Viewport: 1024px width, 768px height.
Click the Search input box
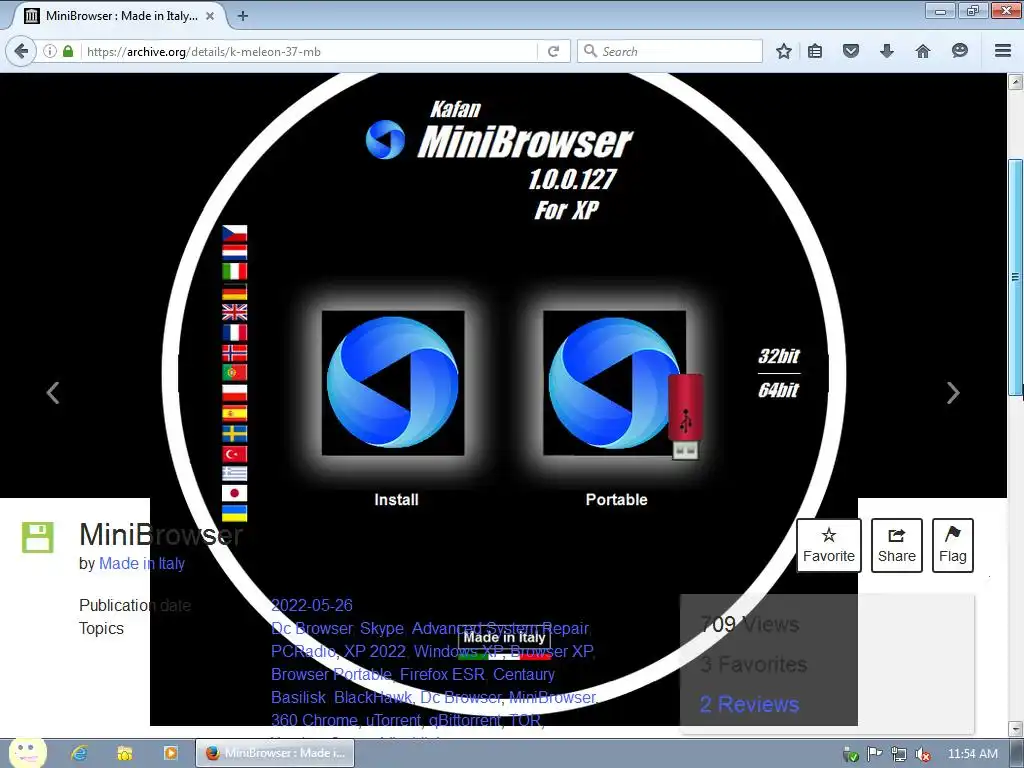tap(670, 51)
